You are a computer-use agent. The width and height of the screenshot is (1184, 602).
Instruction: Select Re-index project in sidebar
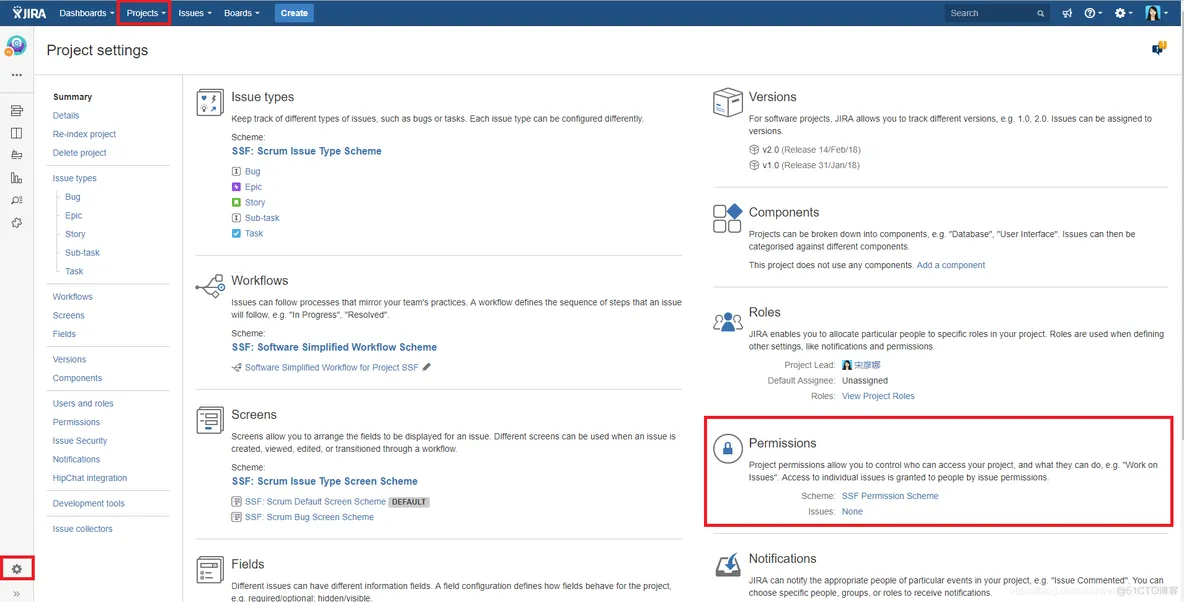tap(85, 134)
